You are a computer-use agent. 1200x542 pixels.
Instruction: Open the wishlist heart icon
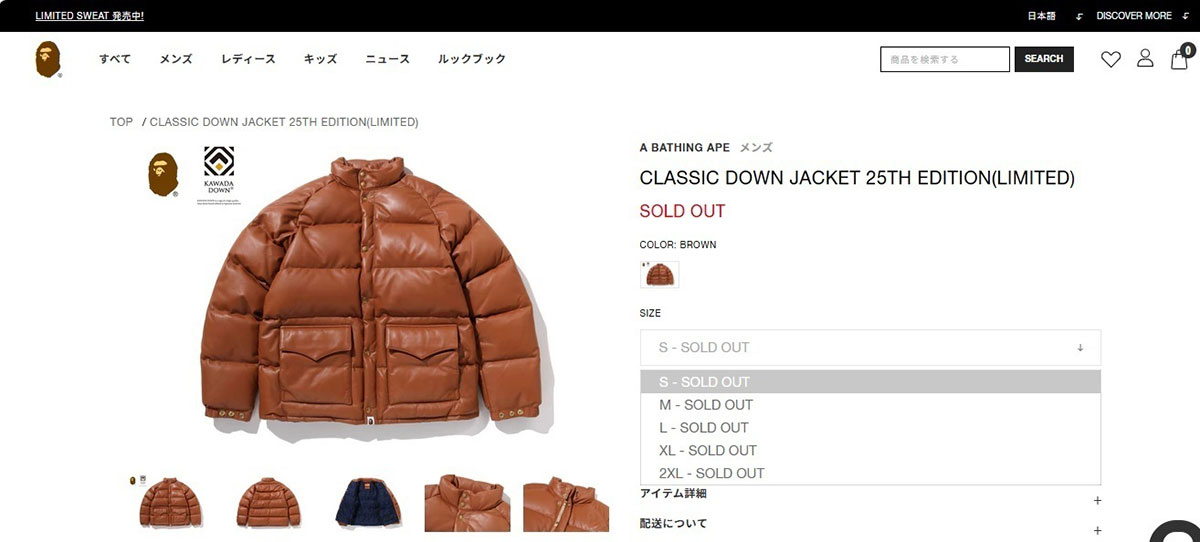(1111, 59)
